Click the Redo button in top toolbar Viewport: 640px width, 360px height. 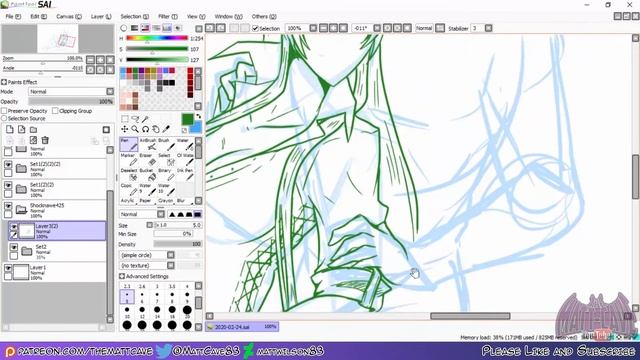[220, 28]
